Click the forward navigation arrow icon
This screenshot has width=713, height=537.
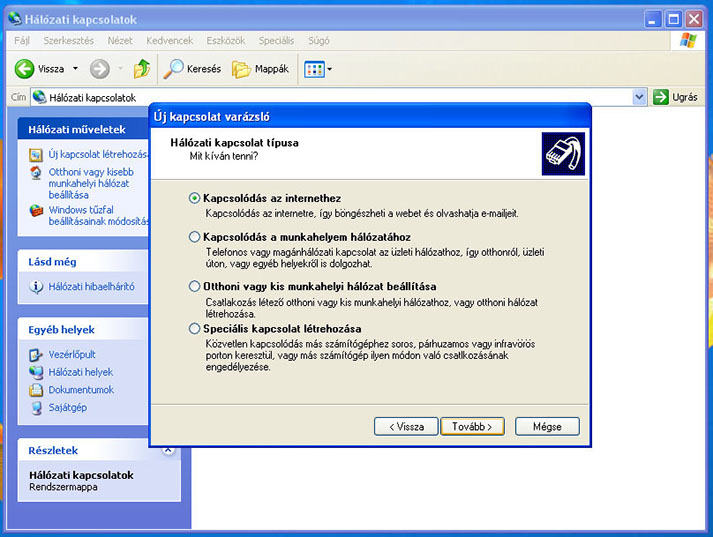coord(100,69)
